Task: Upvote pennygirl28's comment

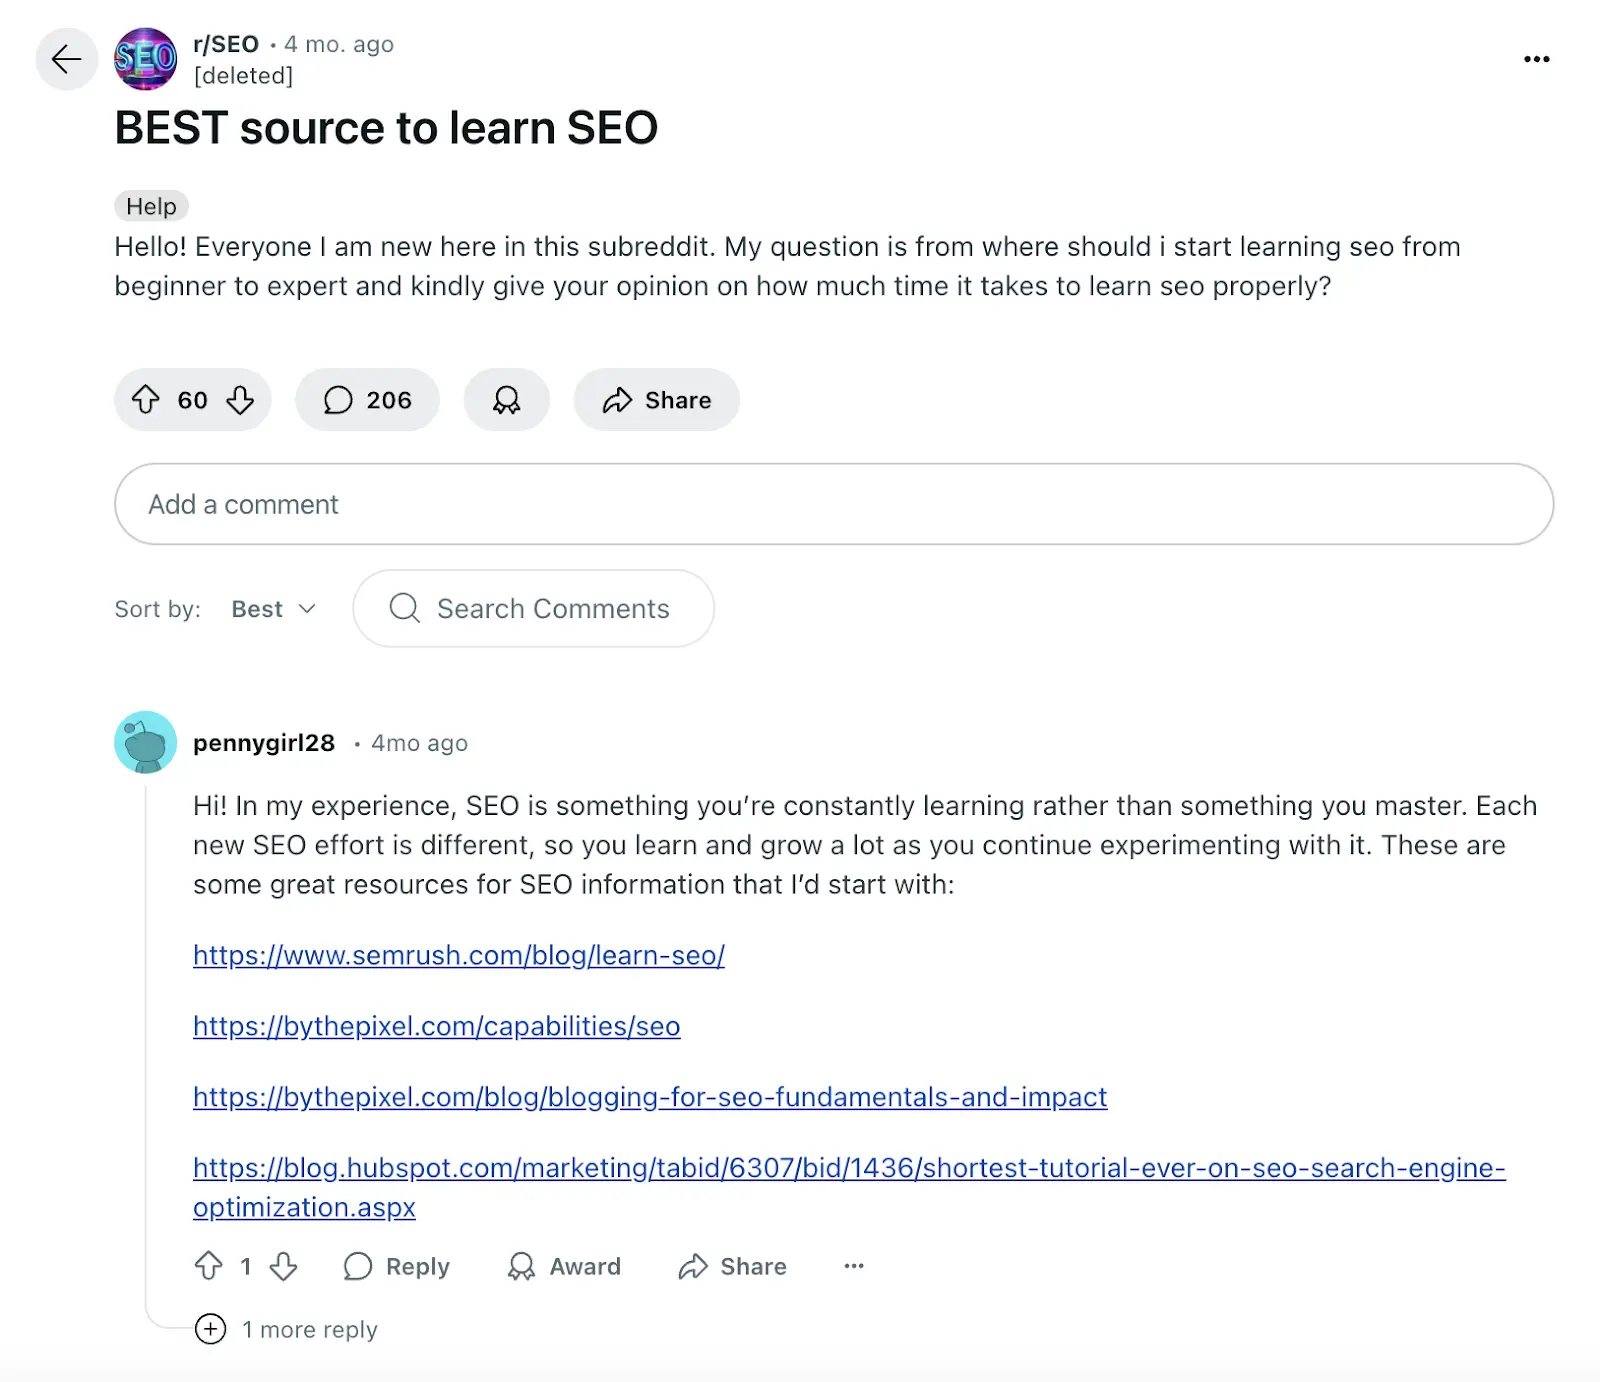Action: pyautogui.click(x=211, y=1266)
